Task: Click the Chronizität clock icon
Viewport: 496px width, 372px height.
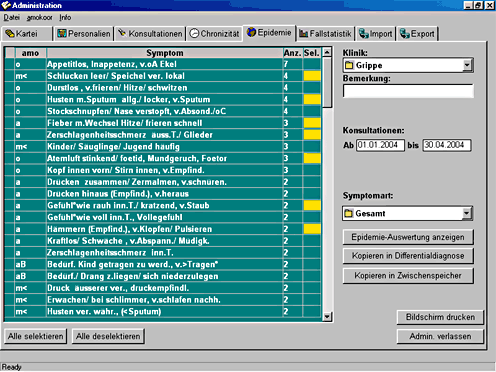Action: pos(194,33)
